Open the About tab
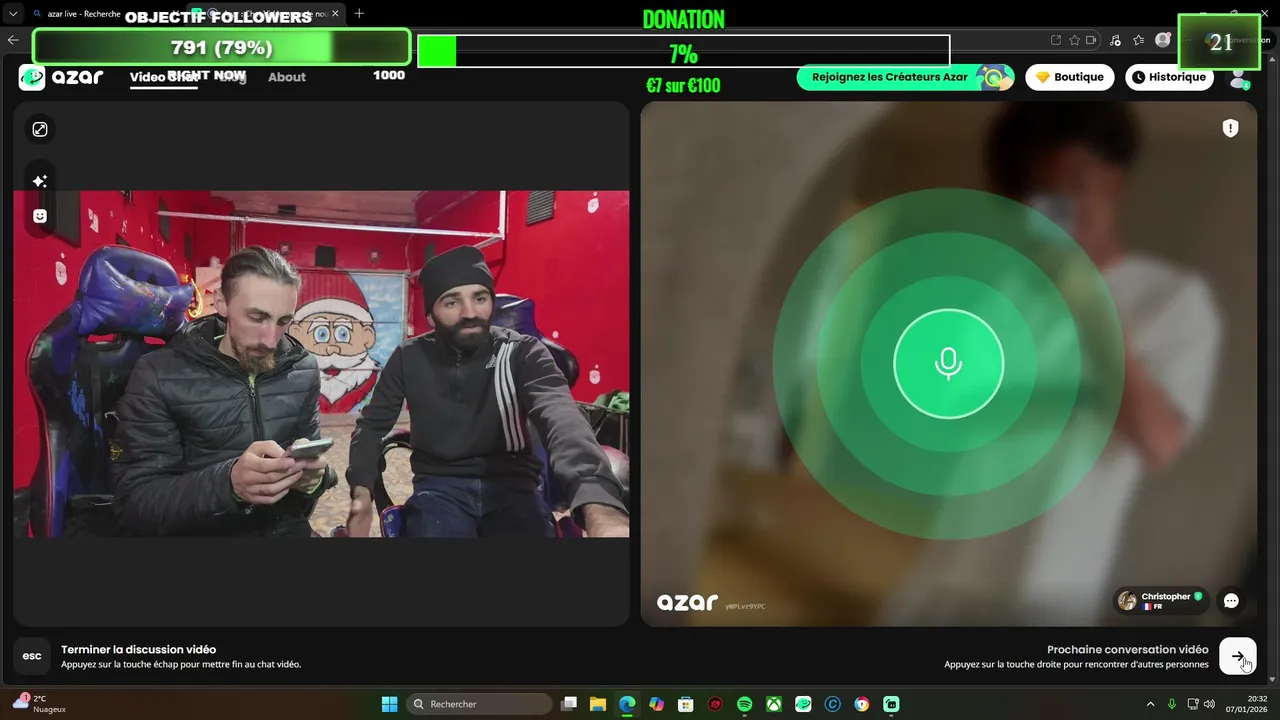Screen dimensions: 1280x720 [x=287, y=77]
